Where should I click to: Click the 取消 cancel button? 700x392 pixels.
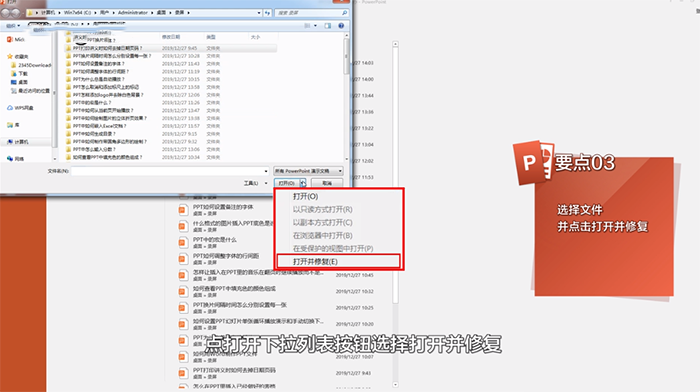[x=327, y=183]
